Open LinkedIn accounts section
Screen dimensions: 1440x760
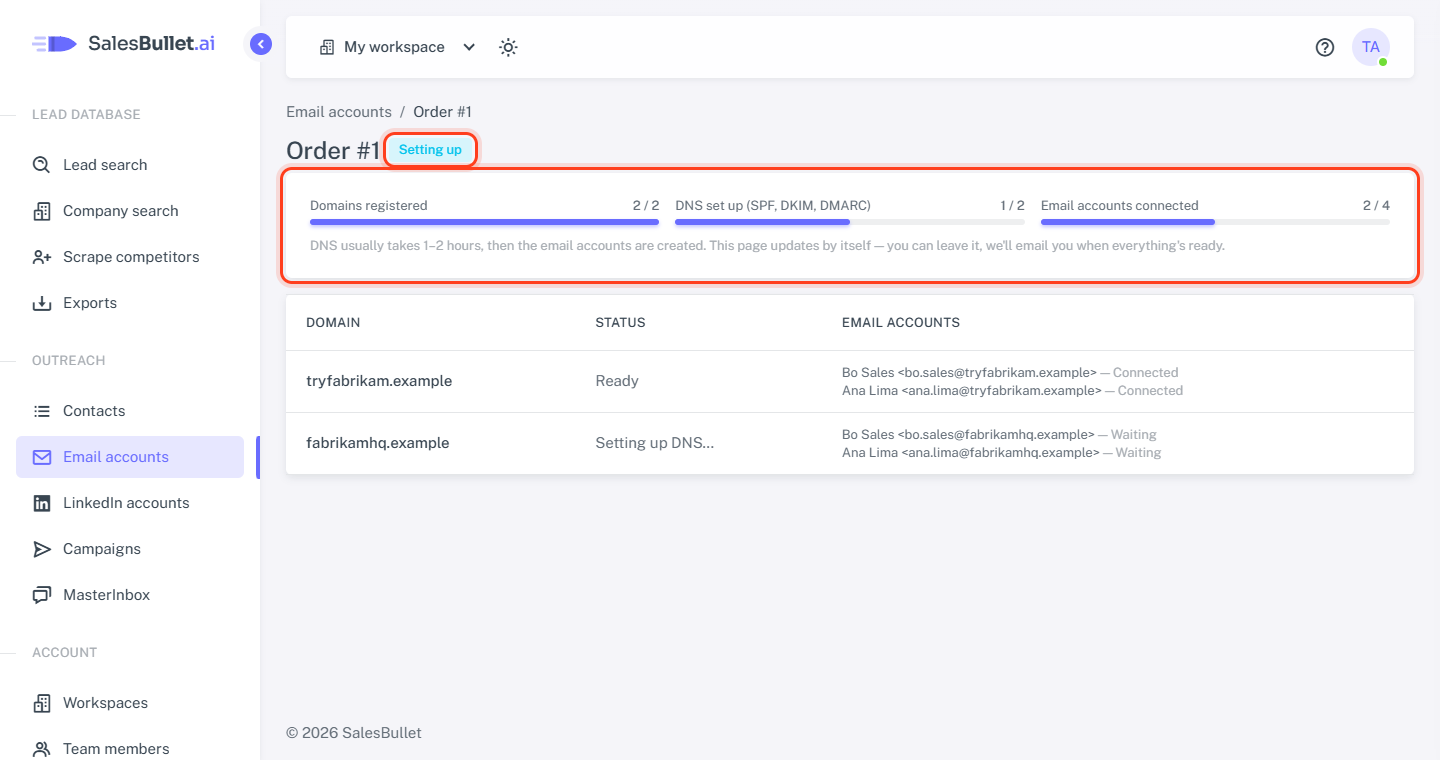tap(130, 503)
